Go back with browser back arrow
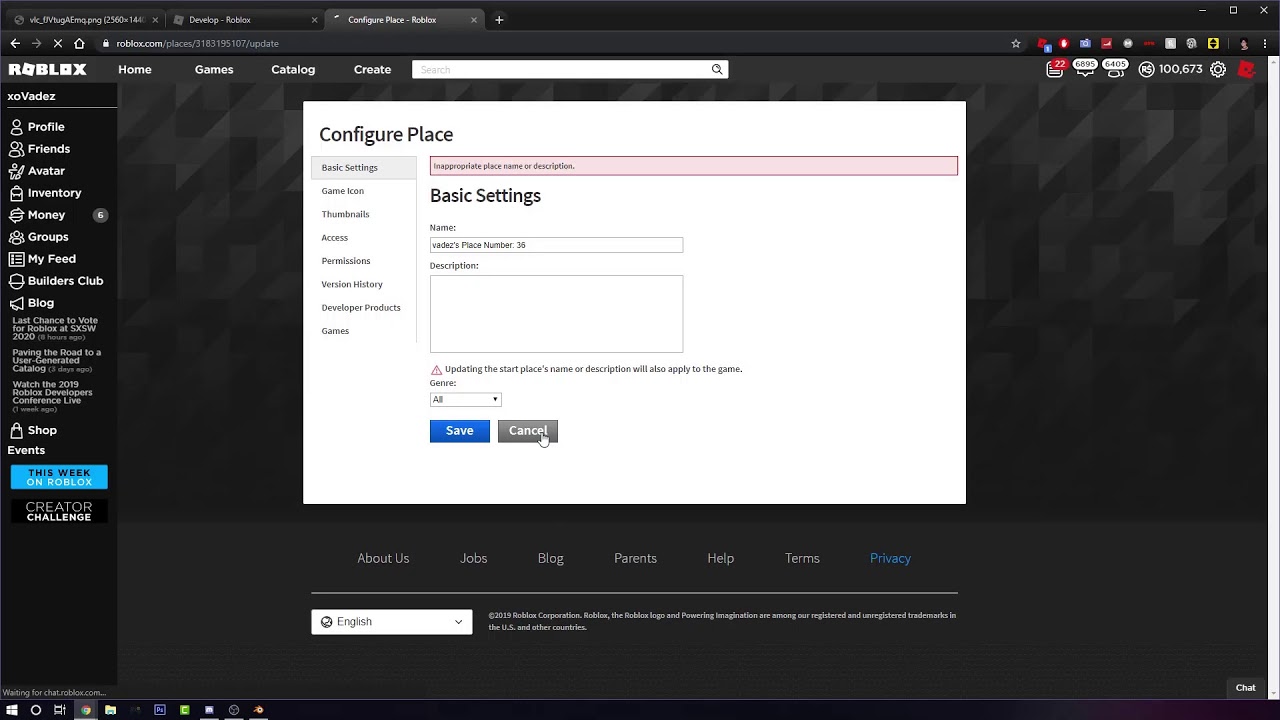The image size is (1280, 720). point(15,44)
